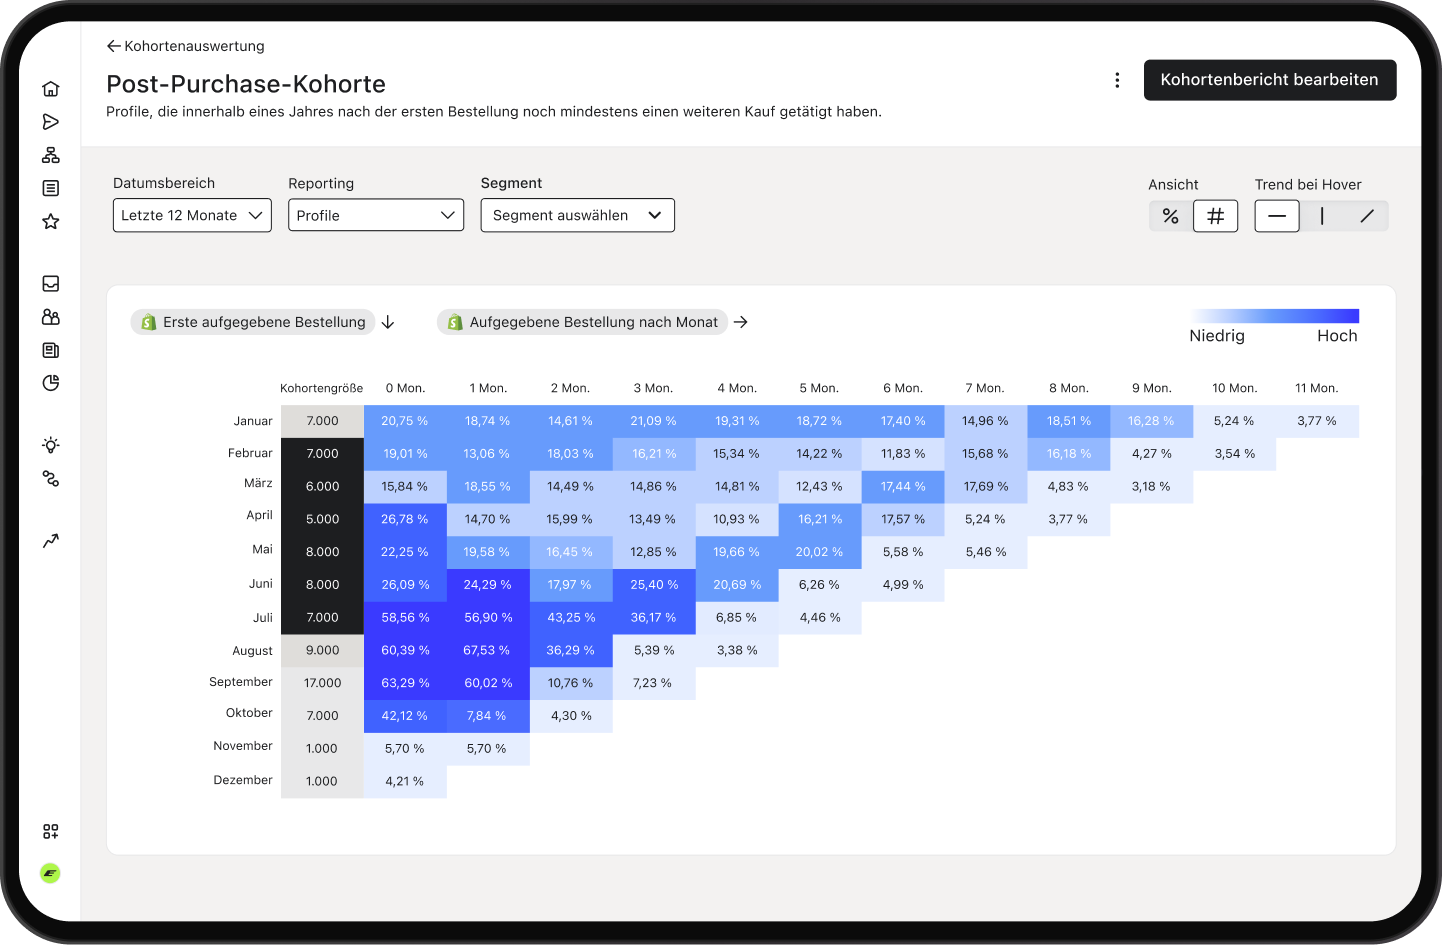1442x945 pixels.
Task: Open the profiles people sidebar icon
Action: pyautogui.click(x=51, y=317)
